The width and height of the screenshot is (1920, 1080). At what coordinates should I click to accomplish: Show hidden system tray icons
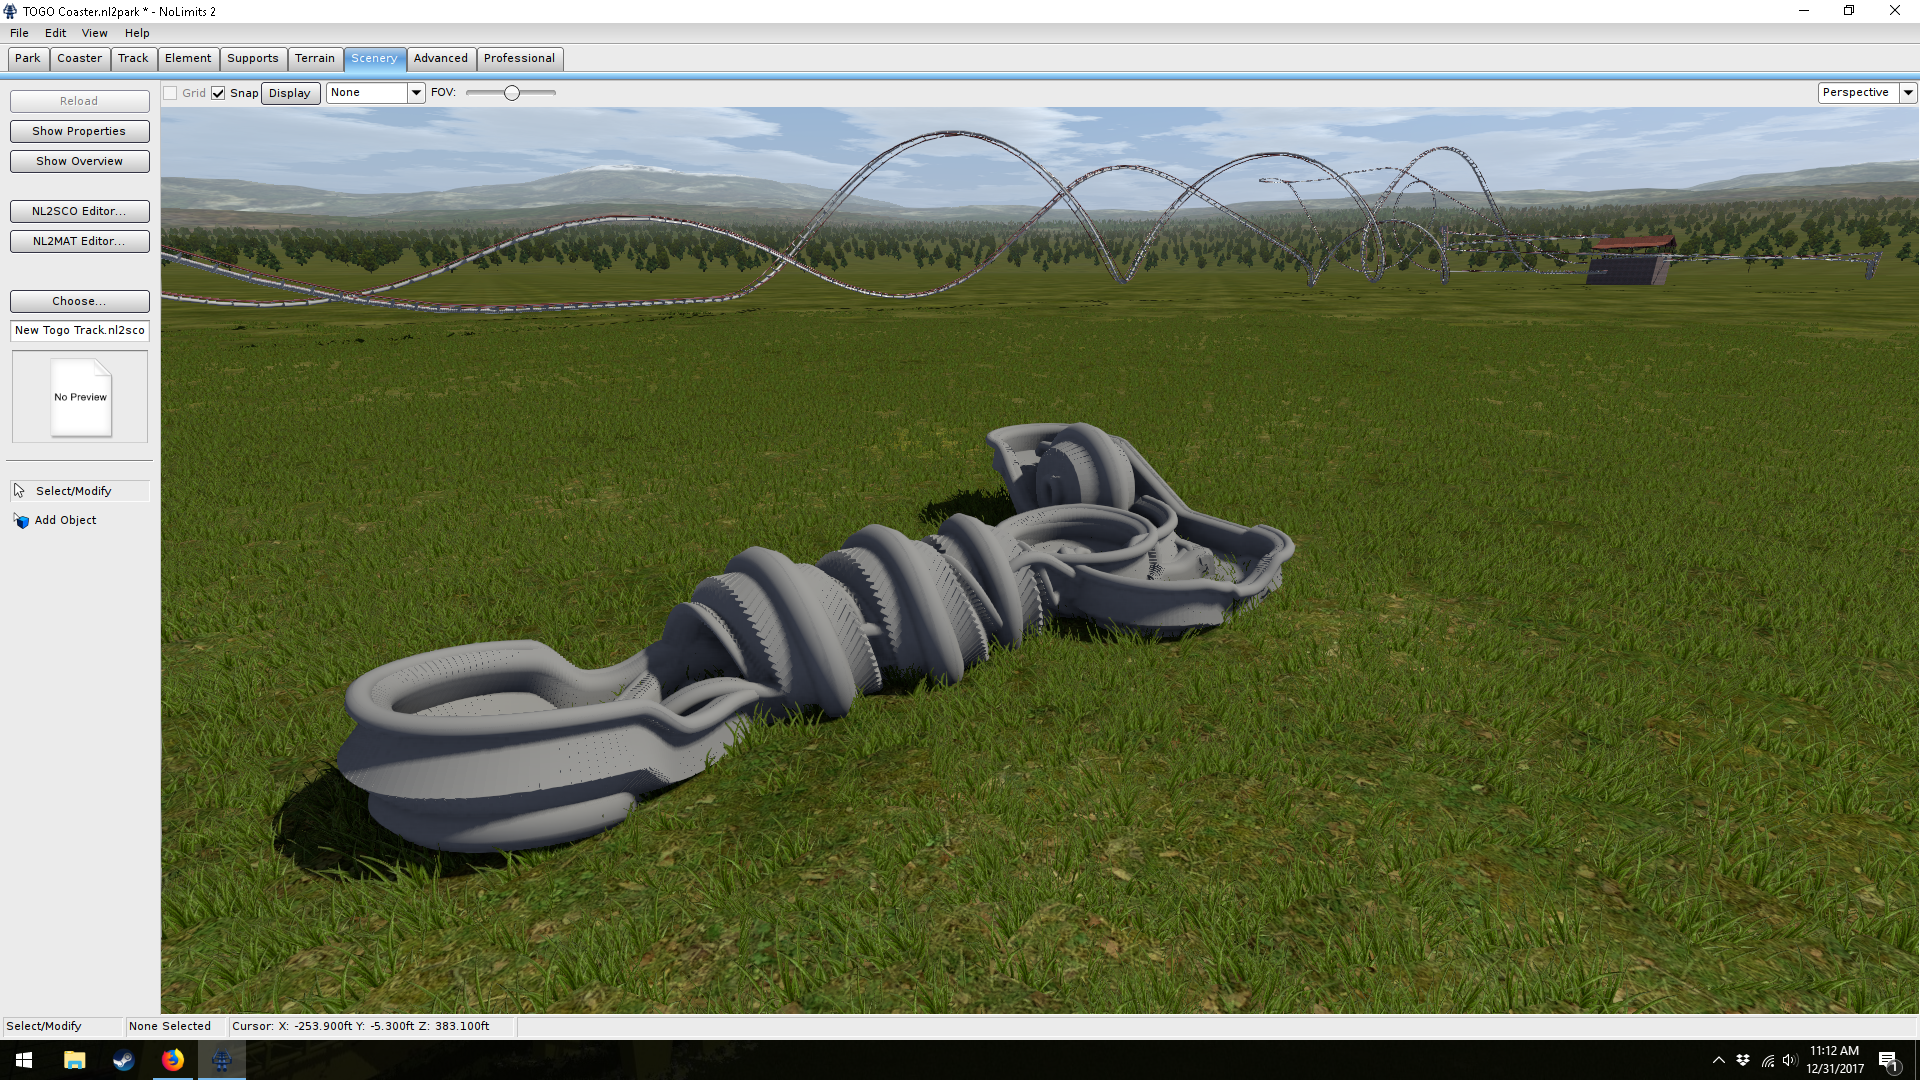click(1718, 1060)
